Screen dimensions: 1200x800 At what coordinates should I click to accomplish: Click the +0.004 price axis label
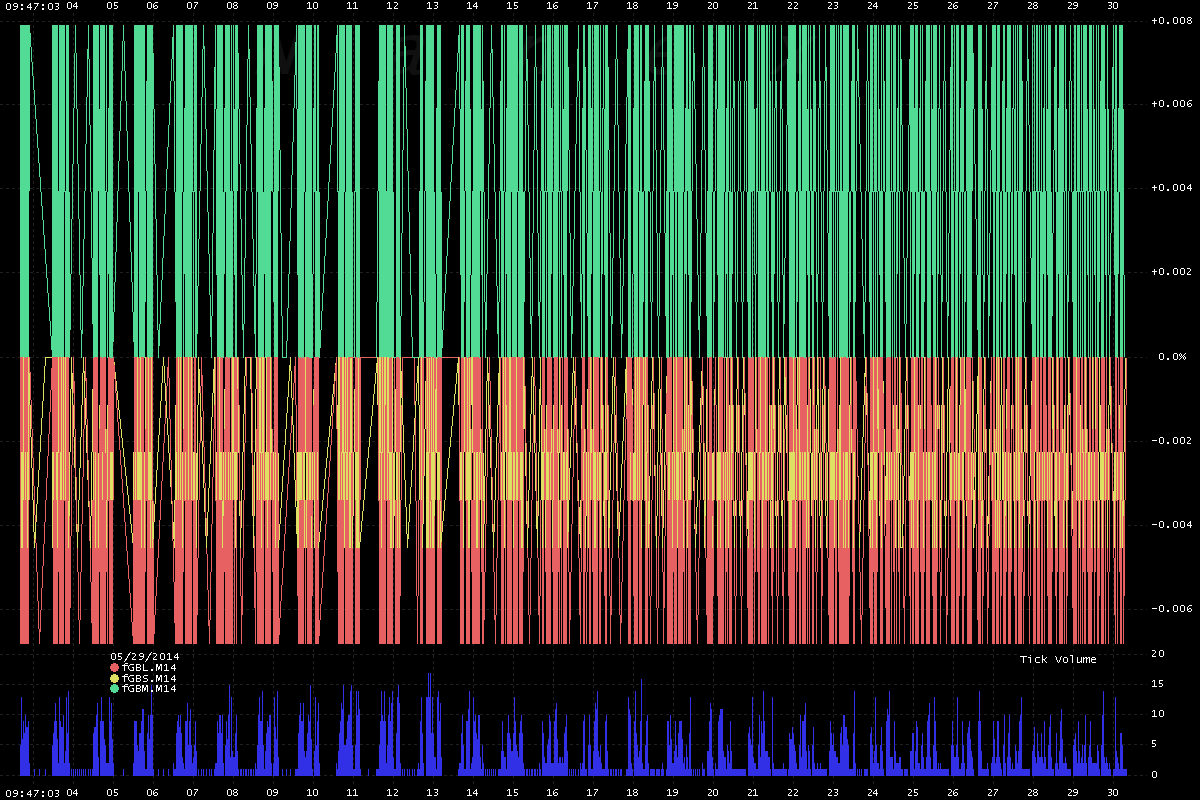point(1172,188)
